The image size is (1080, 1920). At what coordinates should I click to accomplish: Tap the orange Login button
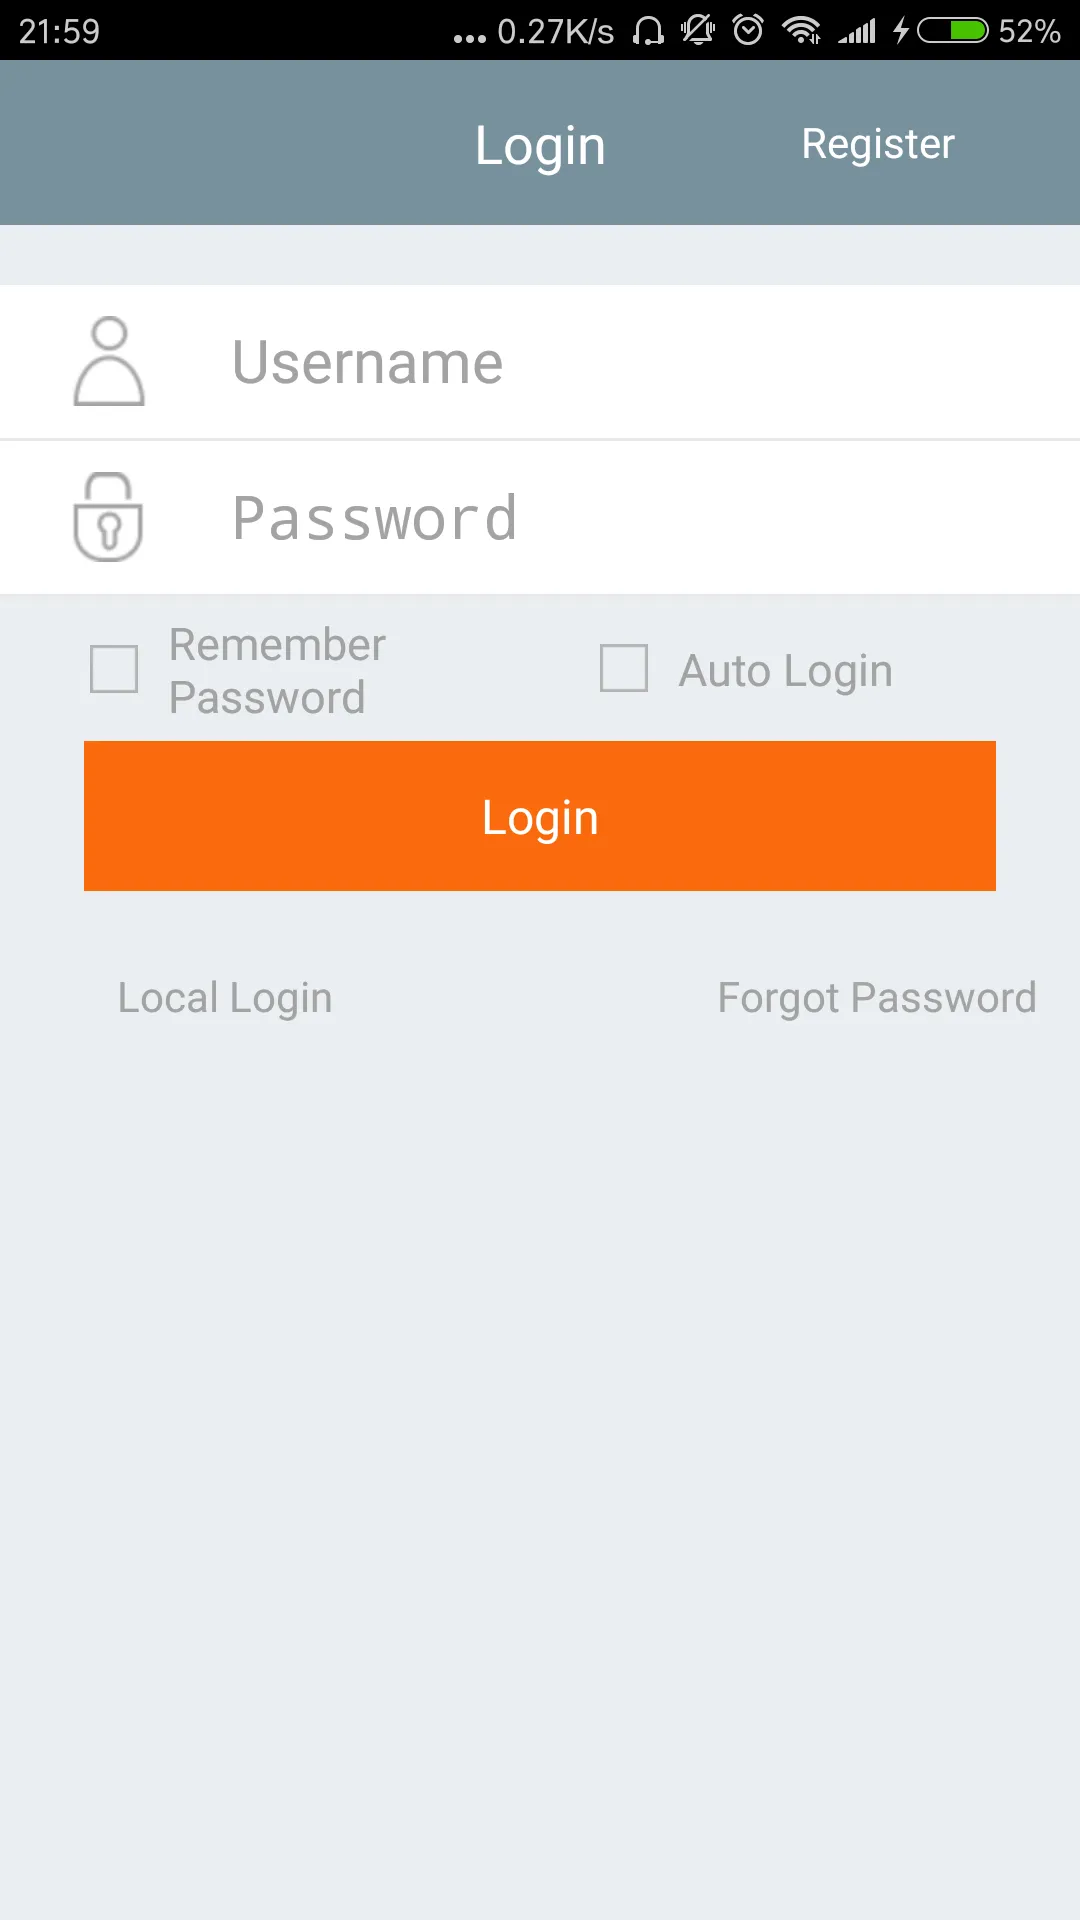(540, 816)
